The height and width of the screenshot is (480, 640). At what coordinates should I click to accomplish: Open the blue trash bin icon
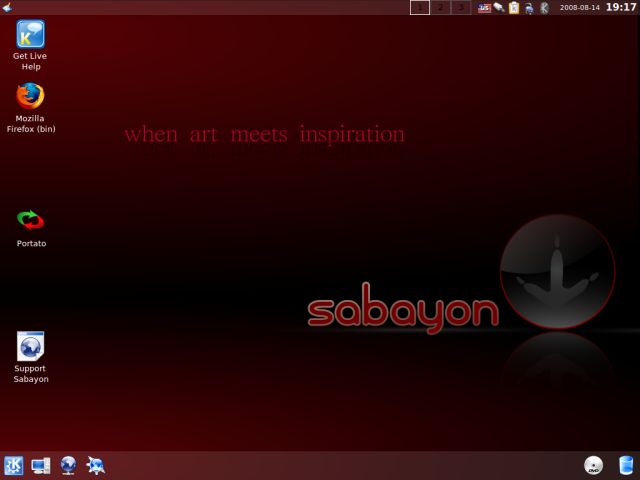pyautogui.click(x=626, y=465)
